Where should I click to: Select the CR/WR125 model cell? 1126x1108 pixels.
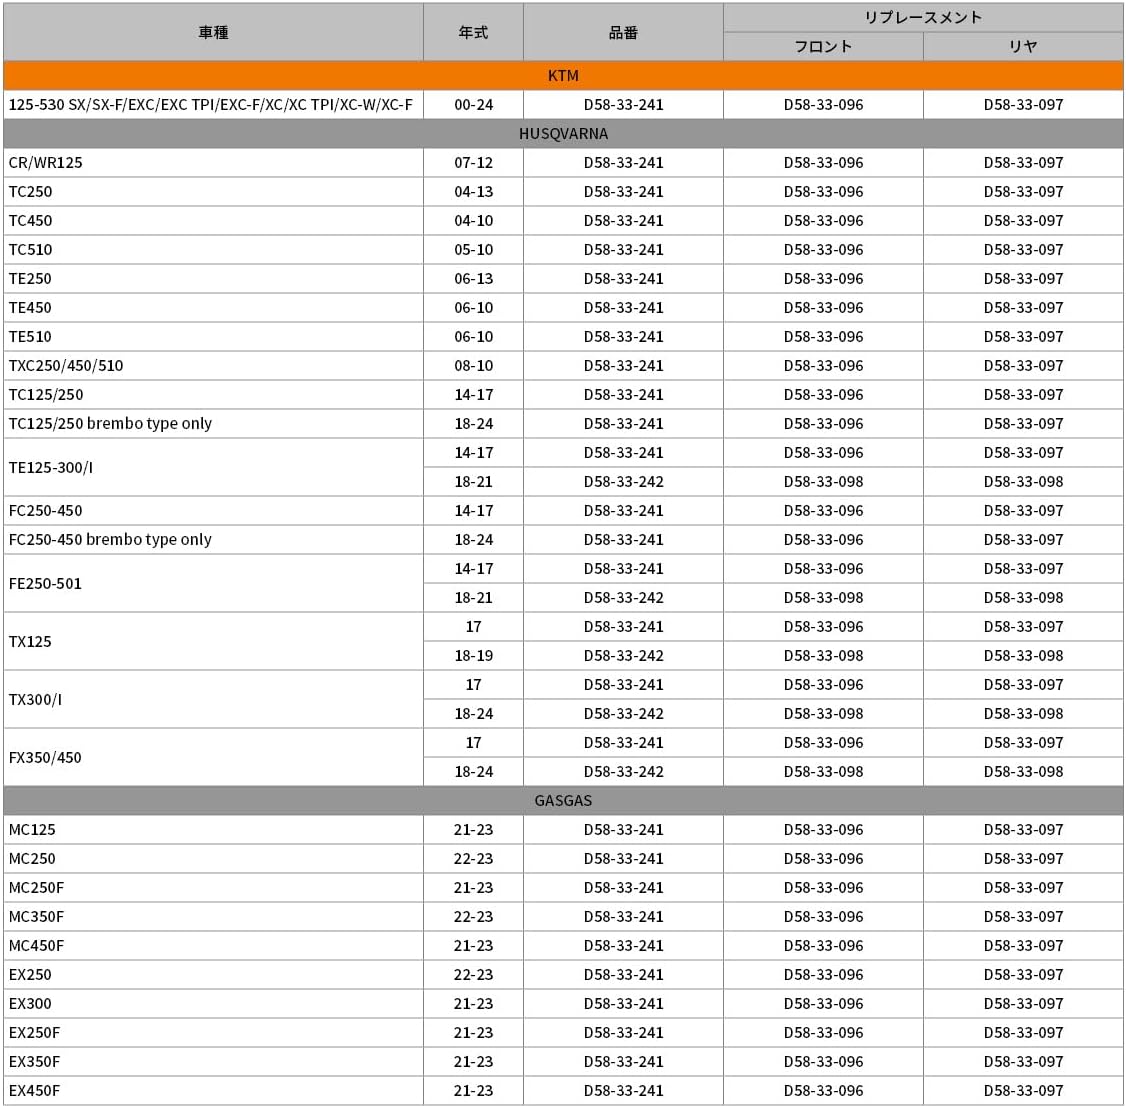(213, 163)
